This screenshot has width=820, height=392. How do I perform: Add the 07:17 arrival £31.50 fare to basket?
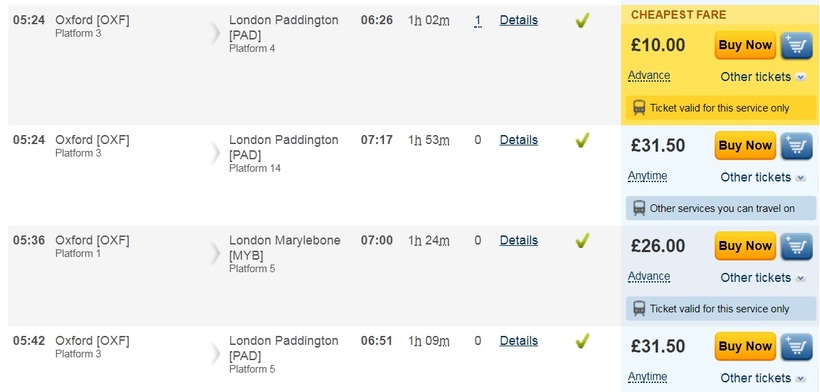[x=797, y=146]
